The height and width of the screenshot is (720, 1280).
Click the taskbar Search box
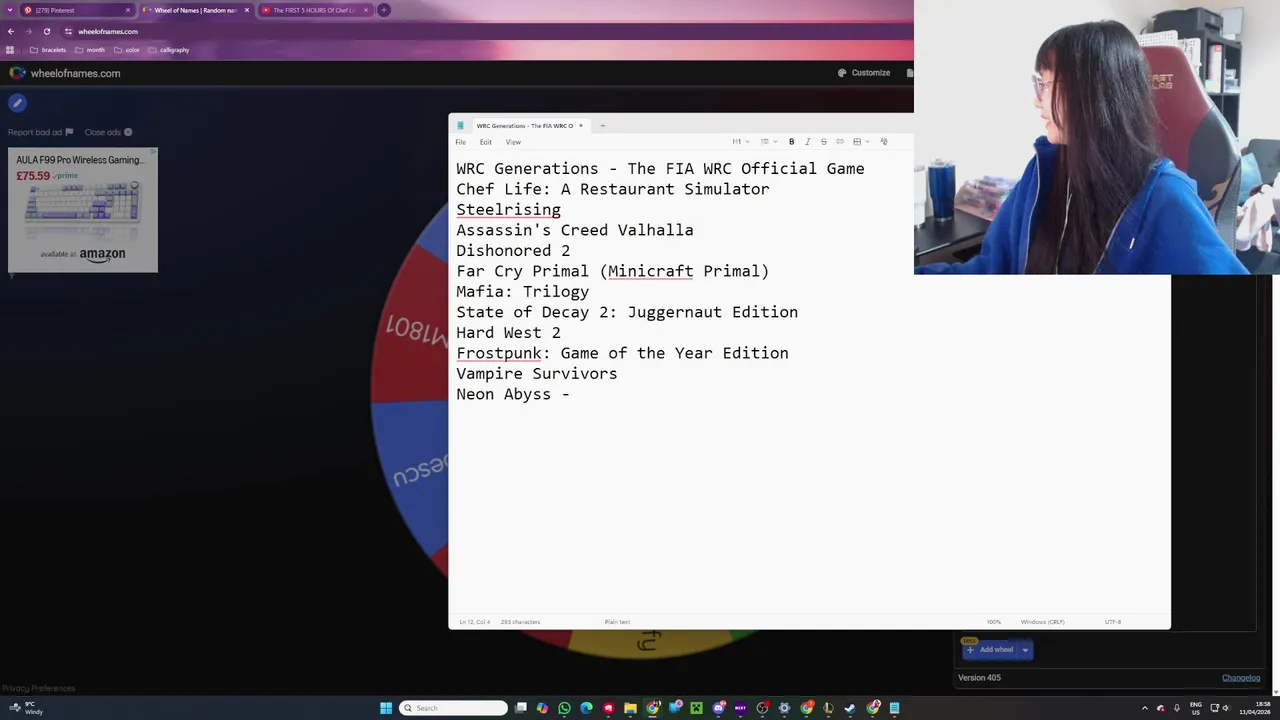(x=454, y=708)
